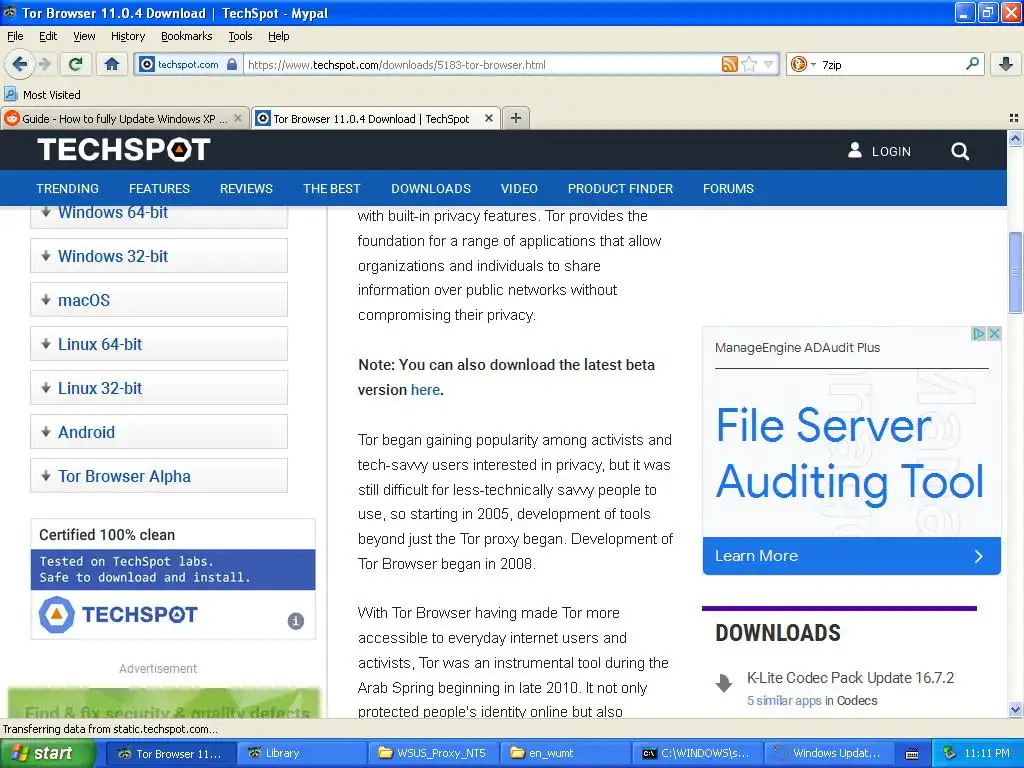Bookmark this page with the star icon
The width and height of the screenshot is (1024, 768).
point(749,64)
